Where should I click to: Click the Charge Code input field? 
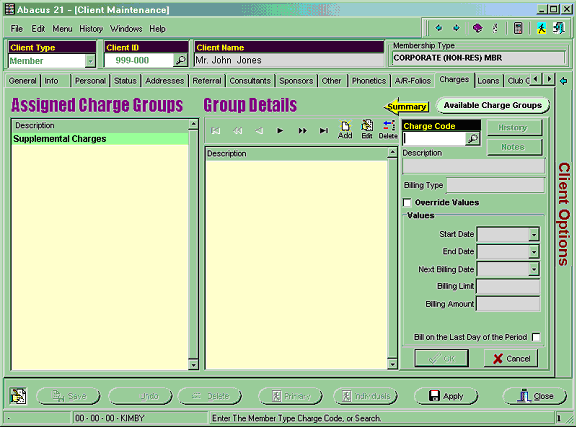click(434, 139)
